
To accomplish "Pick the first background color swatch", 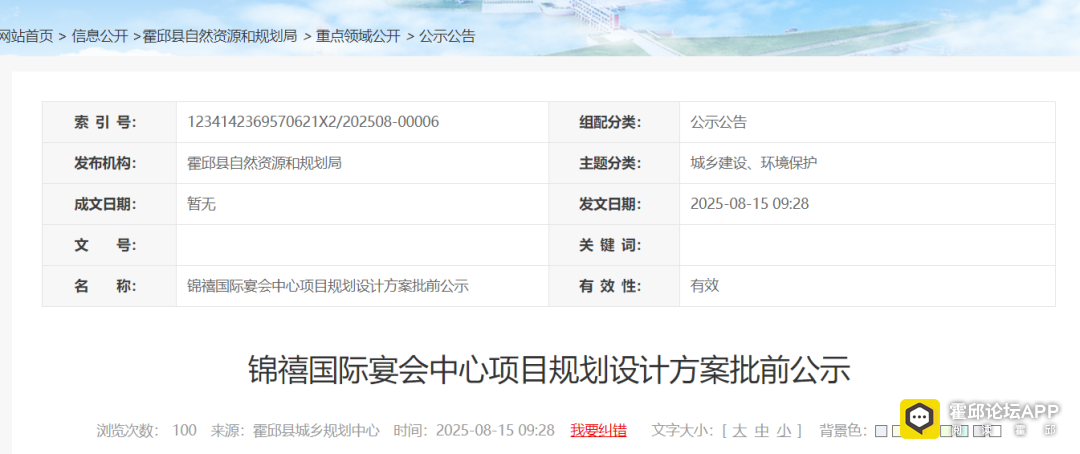I will [881, 431].
